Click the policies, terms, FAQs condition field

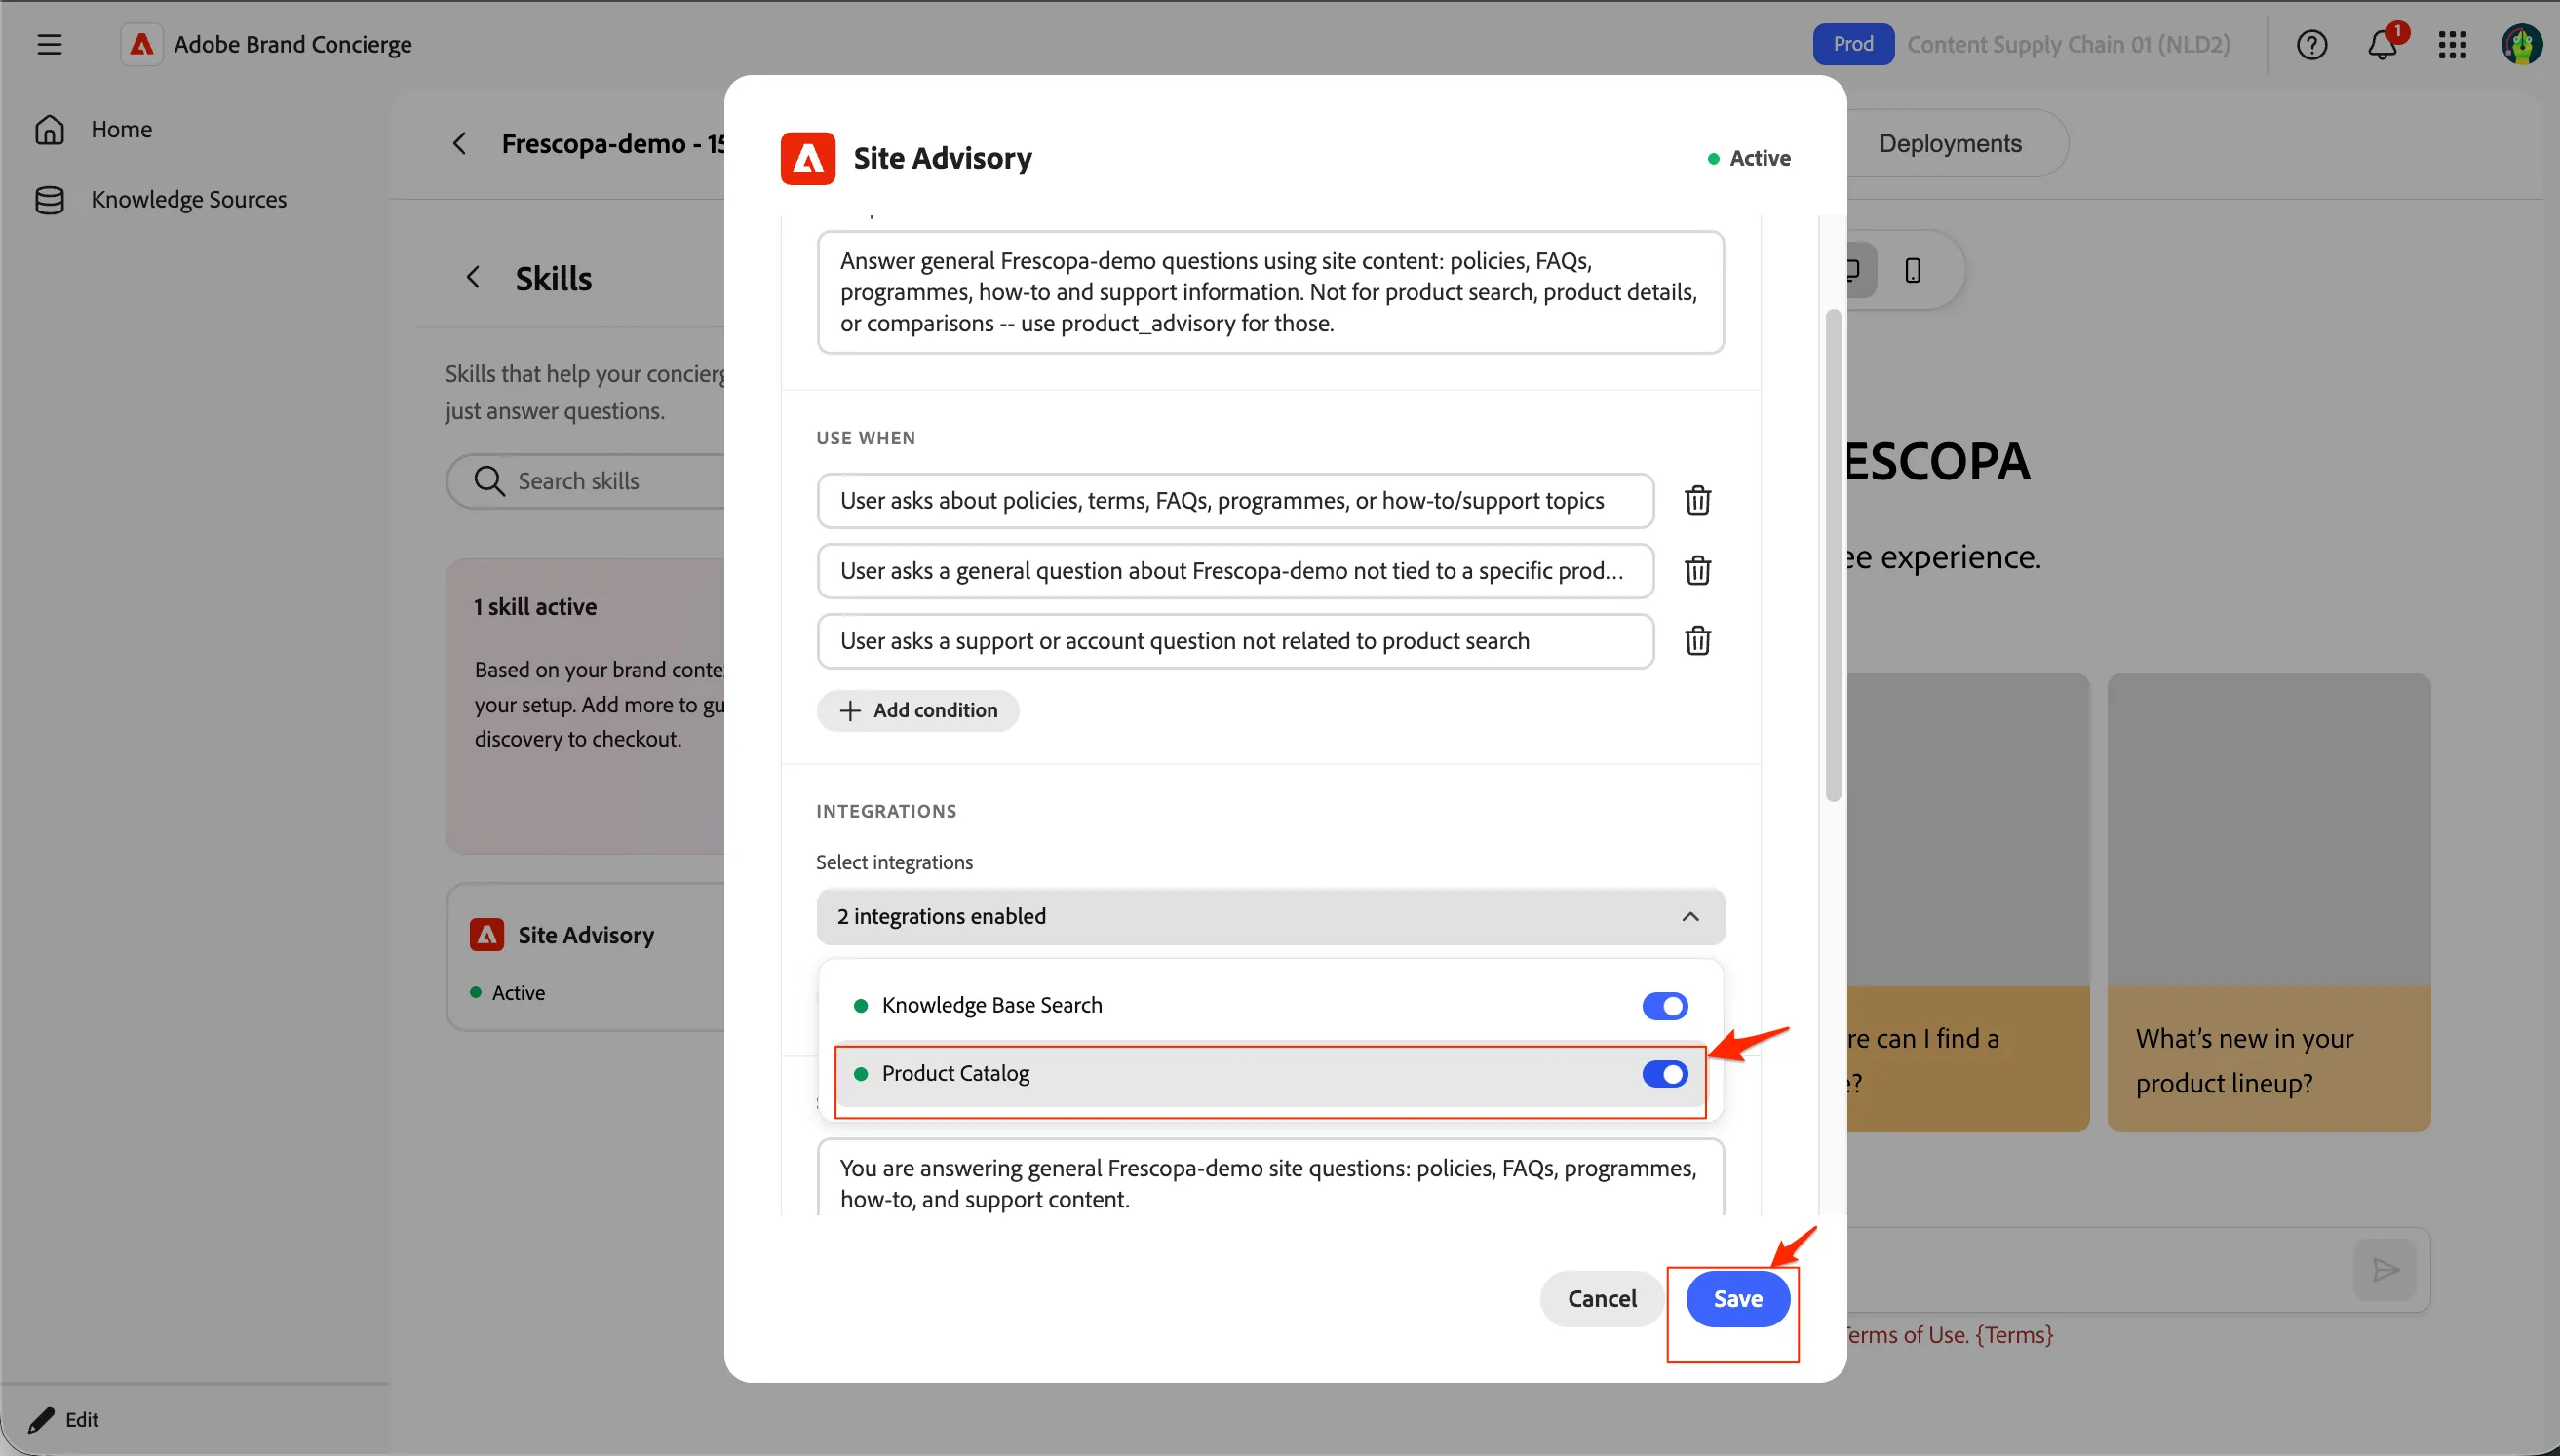click(1235, 500)
